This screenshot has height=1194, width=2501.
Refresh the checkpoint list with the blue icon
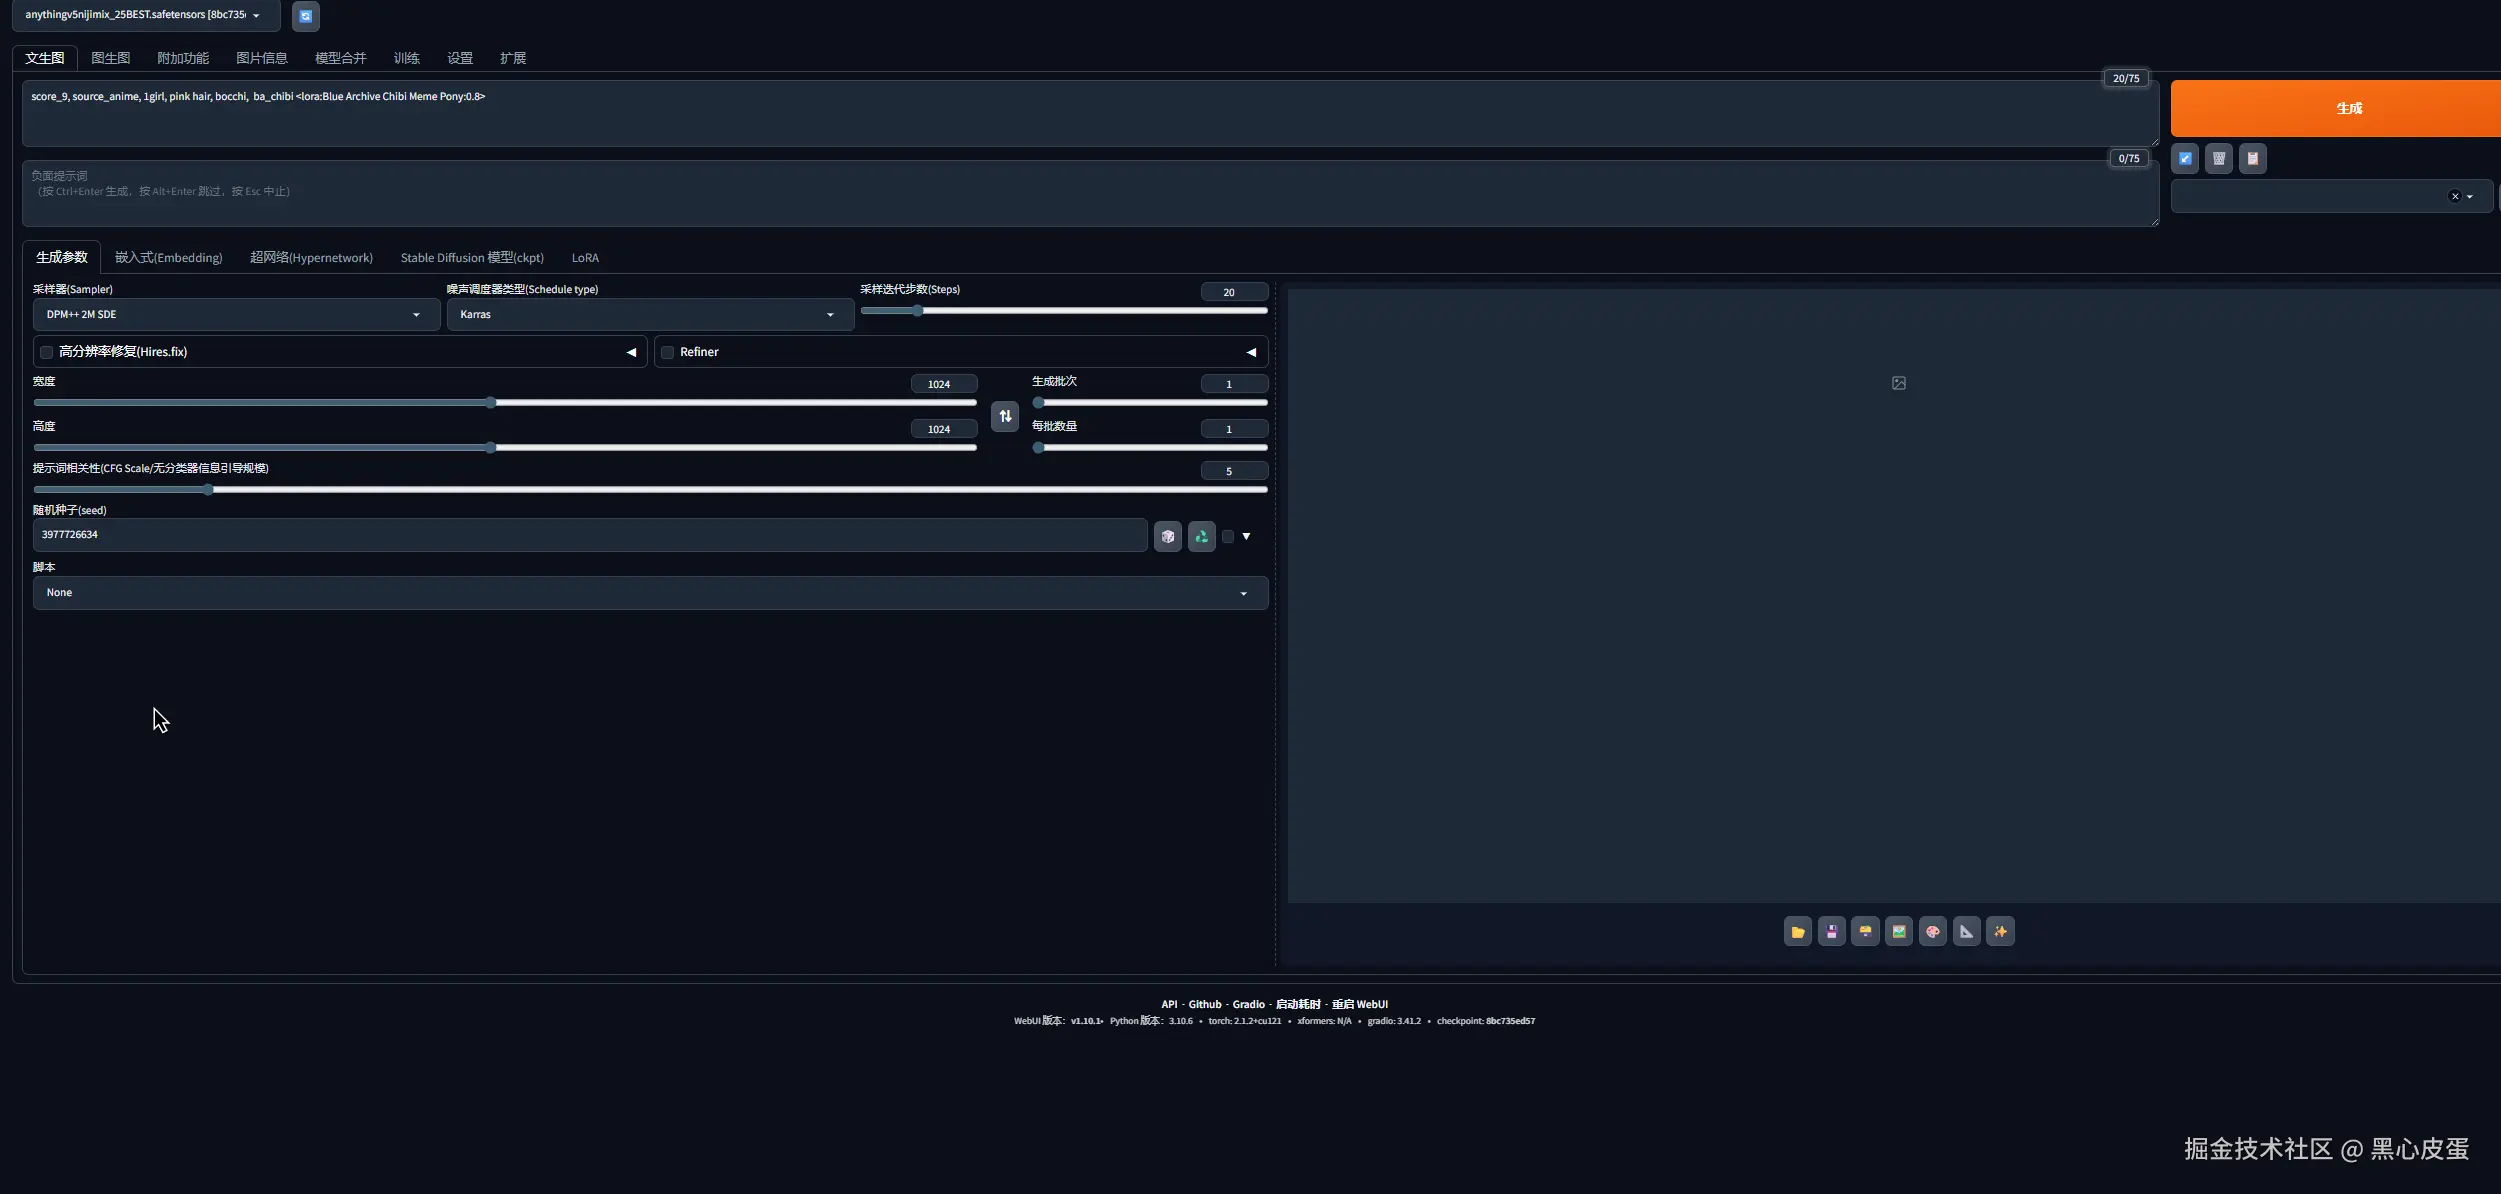tap(306, 16)
